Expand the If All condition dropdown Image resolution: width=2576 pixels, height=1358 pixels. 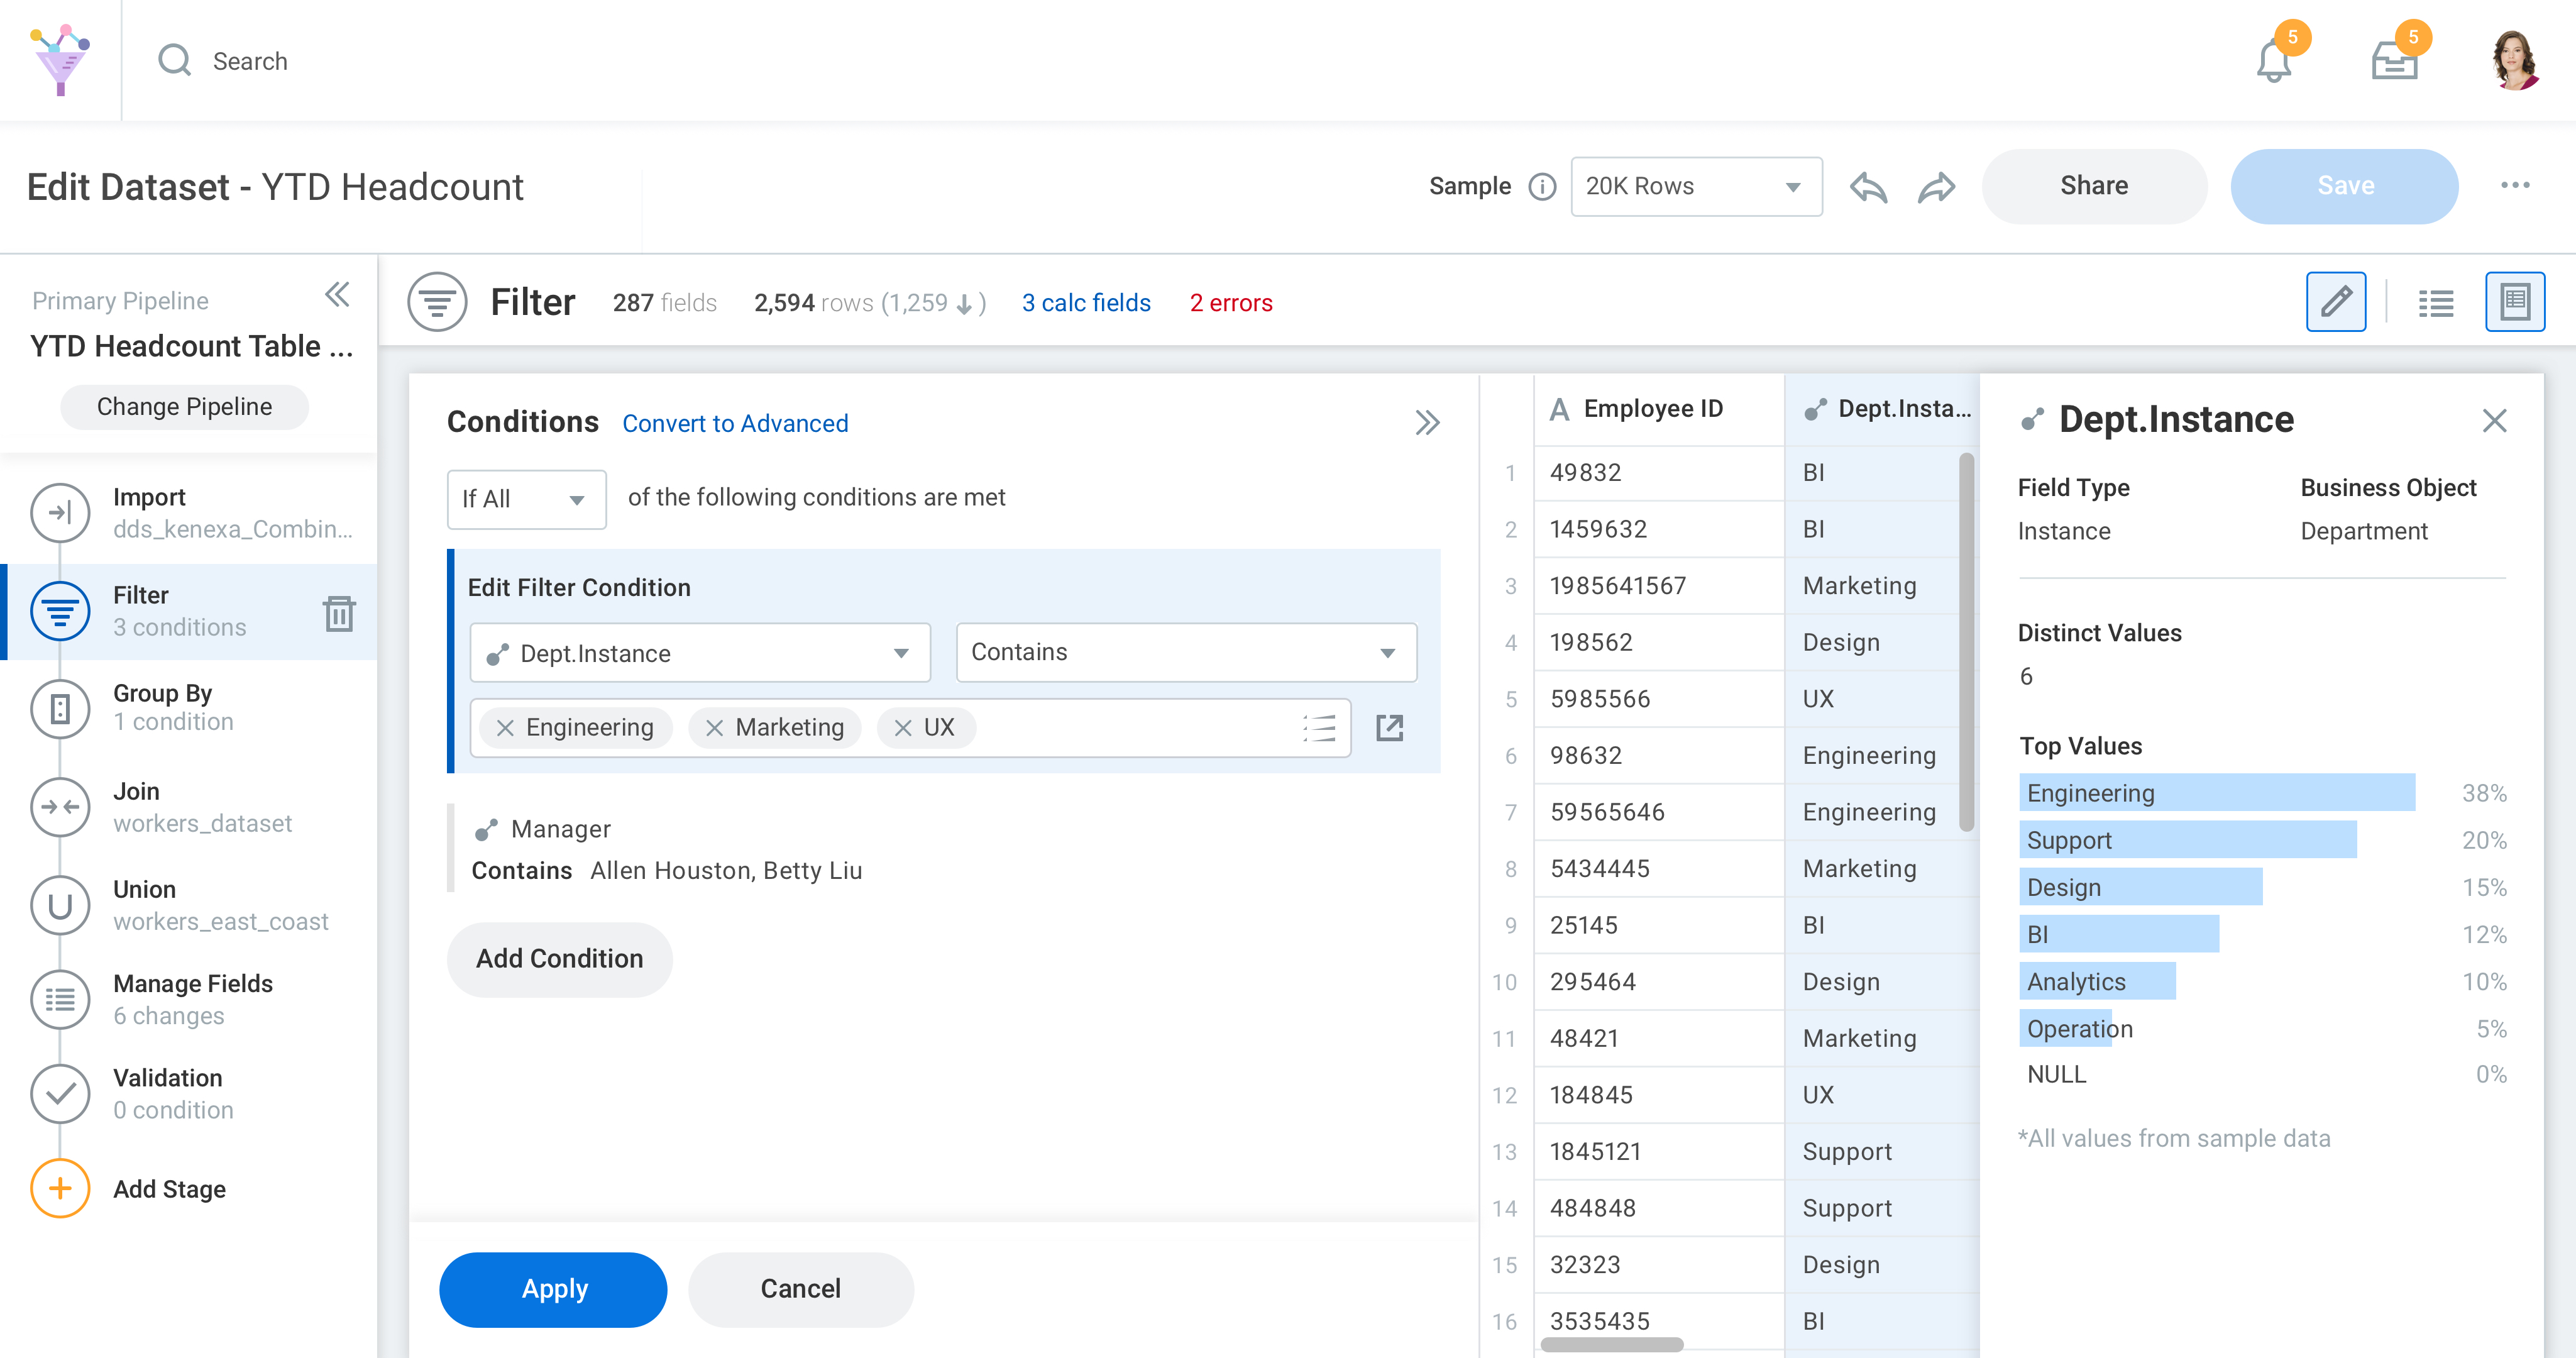pyautogui.click(x=526, y=499)
